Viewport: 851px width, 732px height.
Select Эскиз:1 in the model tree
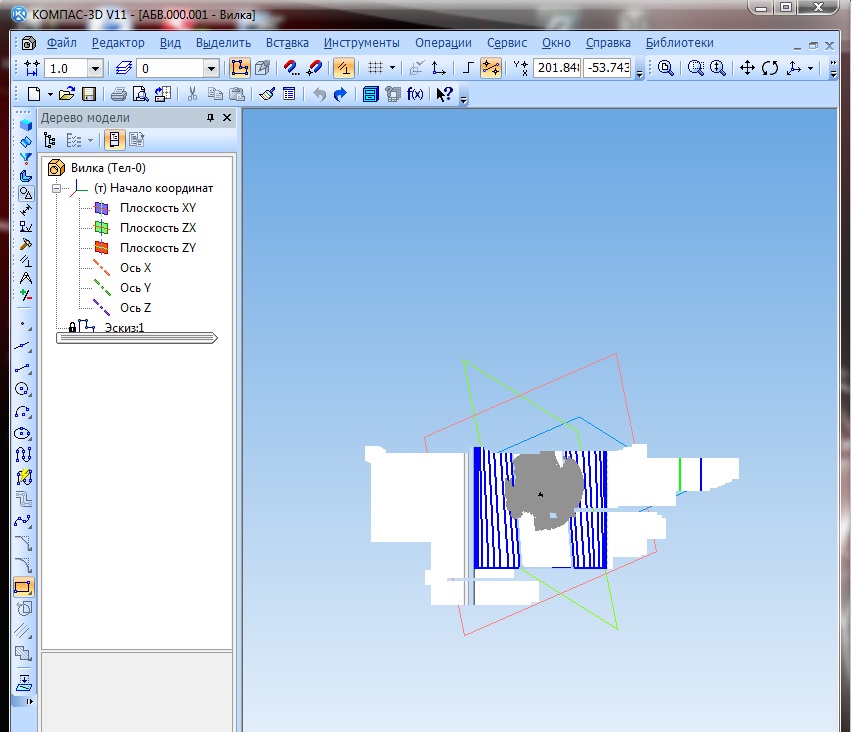(x=124, y=328)
